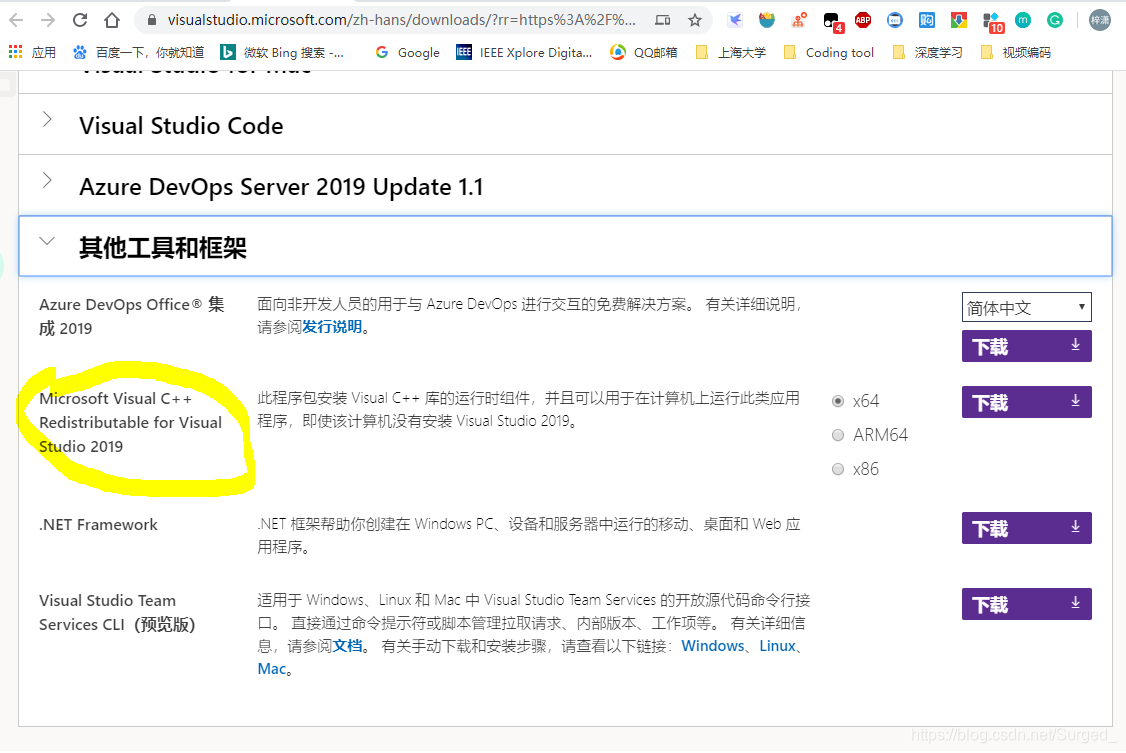Open the user profile avatar

[1099, 20]
